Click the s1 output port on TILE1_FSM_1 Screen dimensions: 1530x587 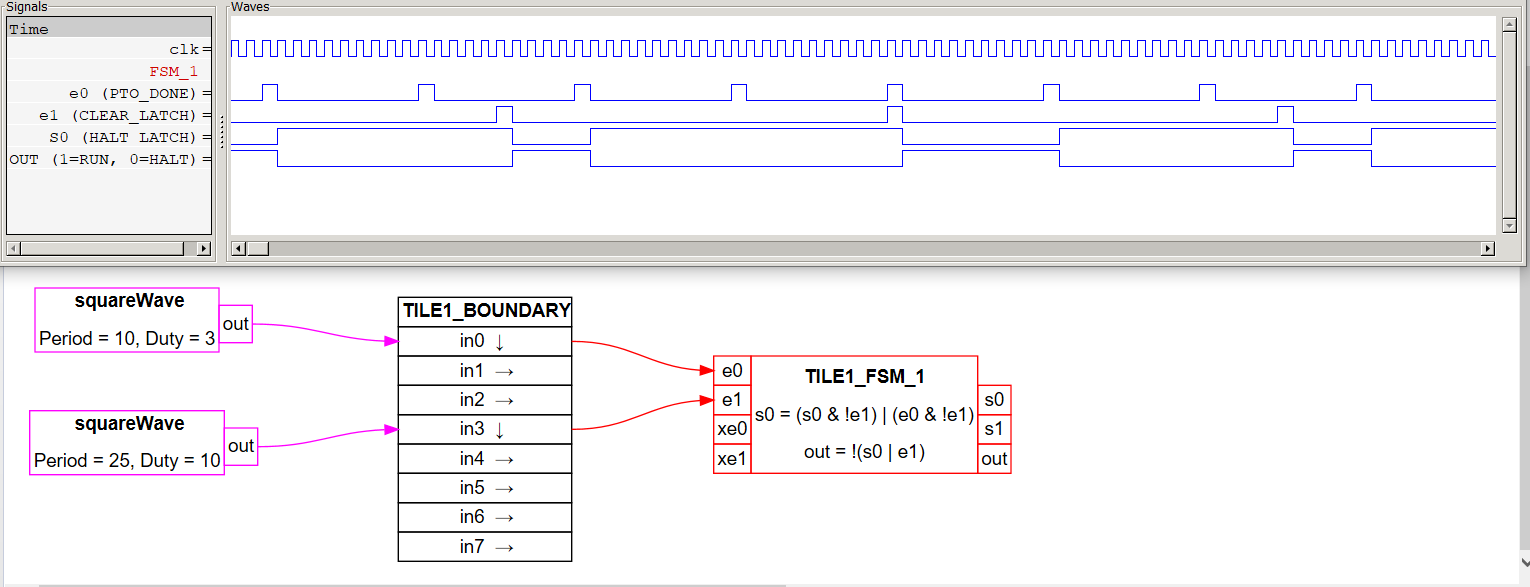point(994,429)
